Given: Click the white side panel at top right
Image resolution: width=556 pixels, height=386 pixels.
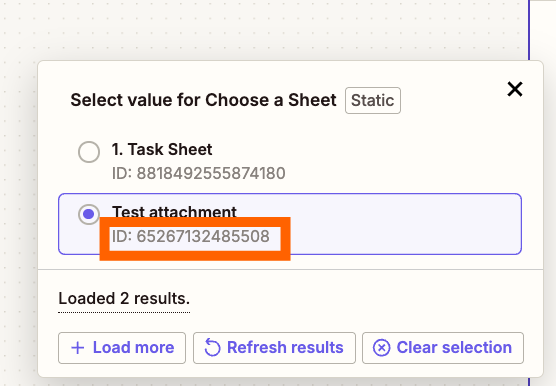Looking at the screenshot, I should point(543,28).
